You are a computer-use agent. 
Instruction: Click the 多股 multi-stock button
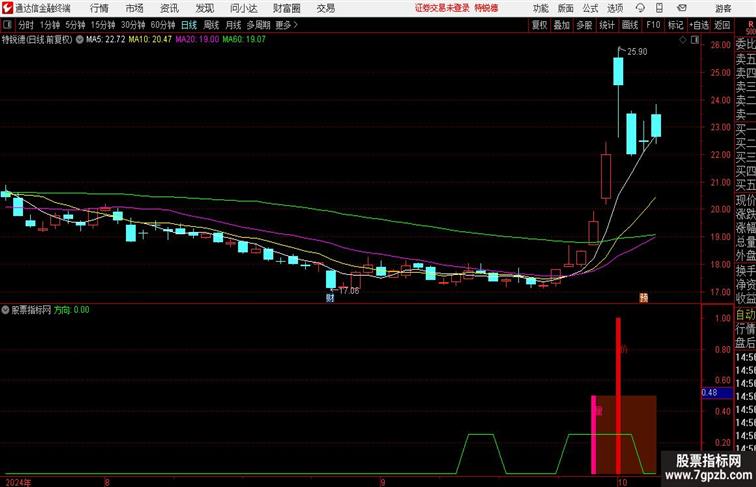[x=584, y=25]
